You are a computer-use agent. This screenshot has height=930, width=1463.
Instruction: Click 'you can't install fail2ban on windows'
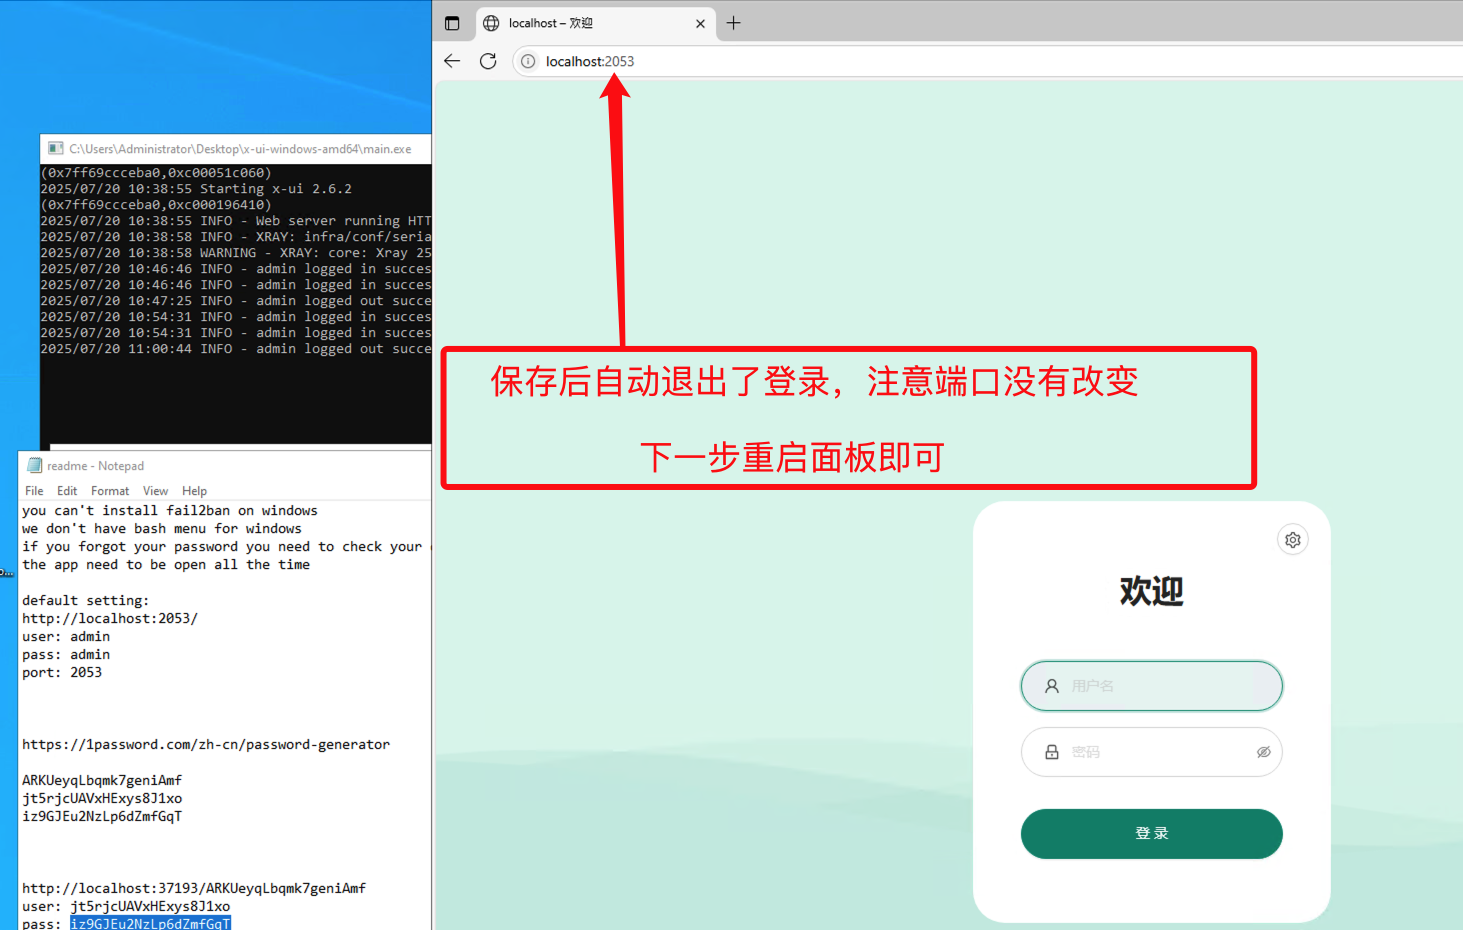[x=170, y=510]
